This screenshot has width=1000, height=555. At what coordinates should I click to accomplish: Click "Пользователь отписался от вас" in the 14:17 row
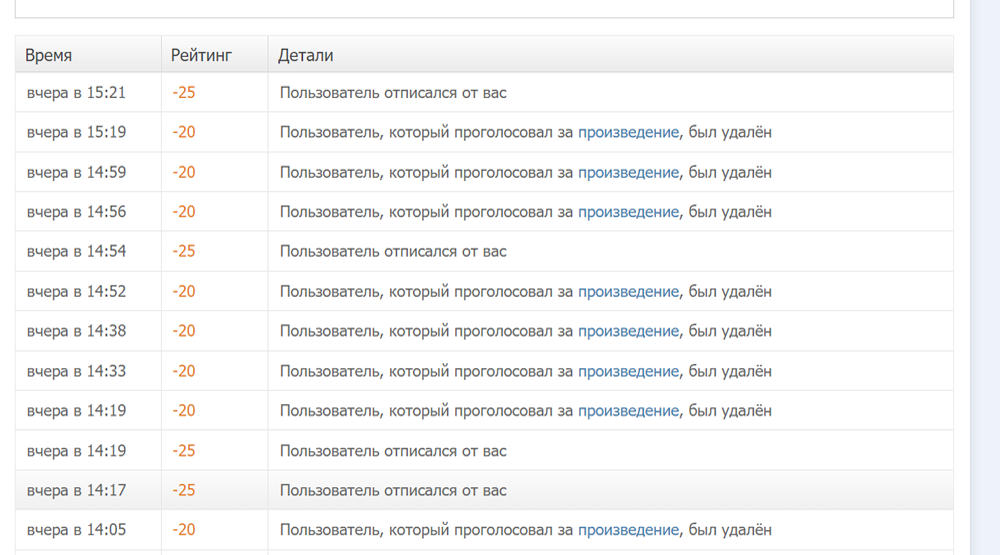click(x=393, y=491)
